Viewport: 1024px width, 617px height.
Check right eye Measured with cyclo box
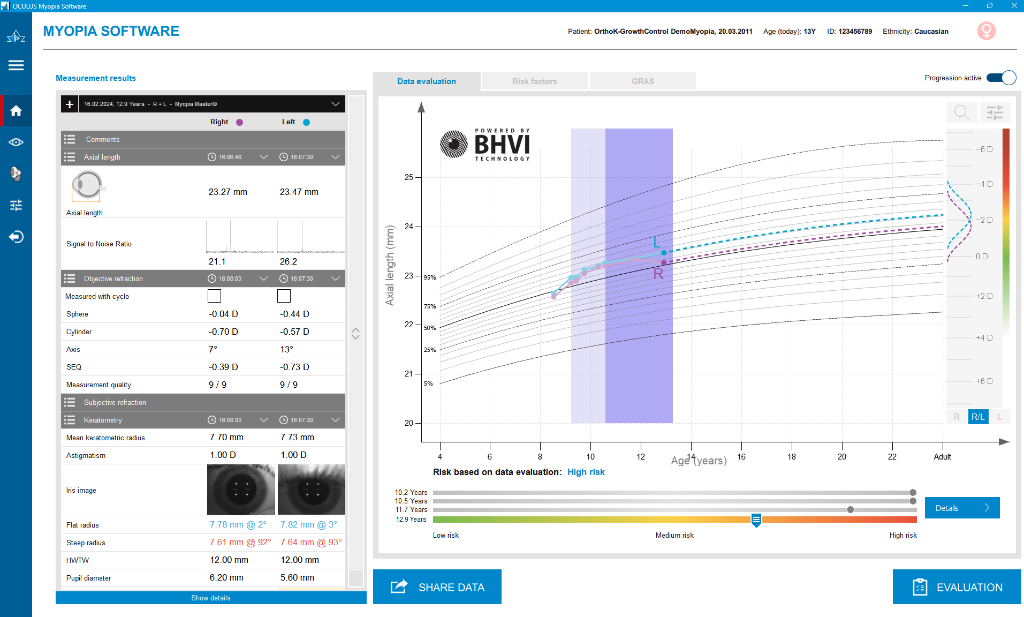tap(214, 296)
